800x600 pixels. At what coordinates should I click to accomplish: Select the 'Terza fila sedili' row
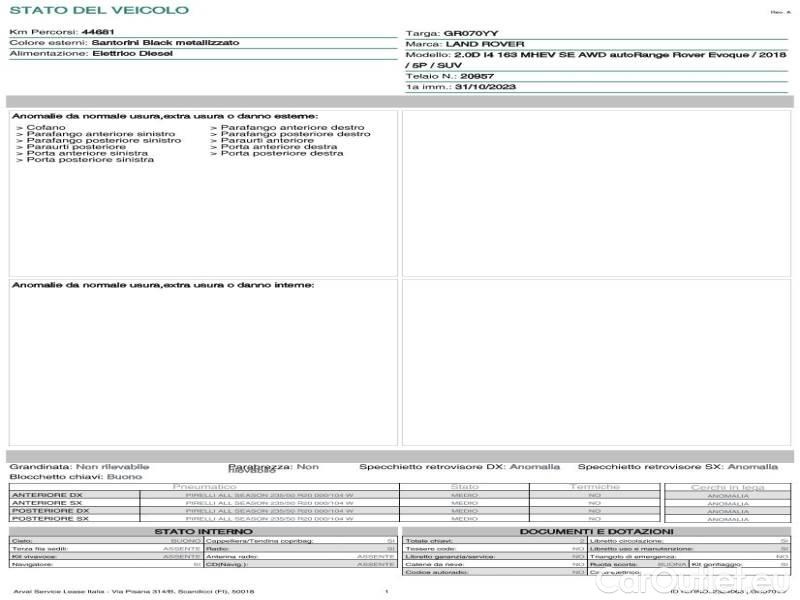pos(106,548)
